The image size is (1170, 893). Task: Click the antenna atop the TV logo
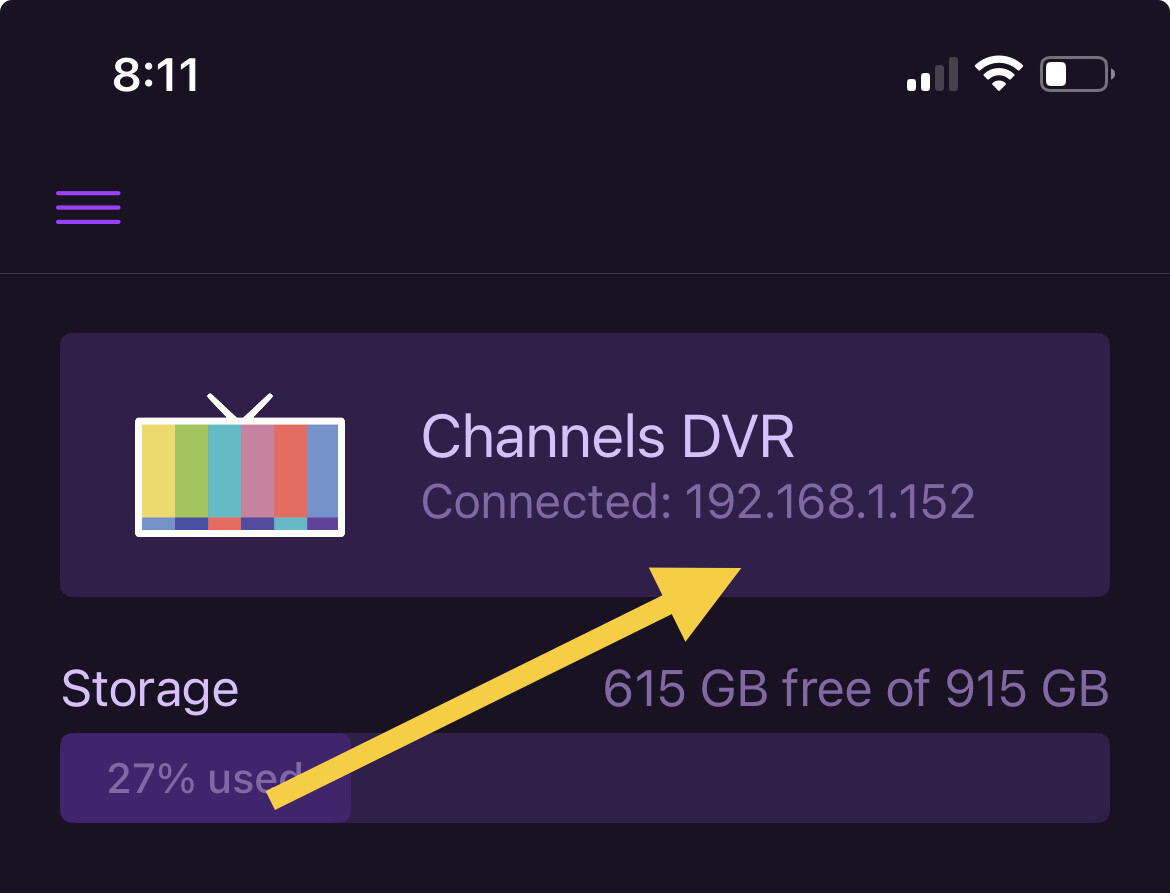240,406
